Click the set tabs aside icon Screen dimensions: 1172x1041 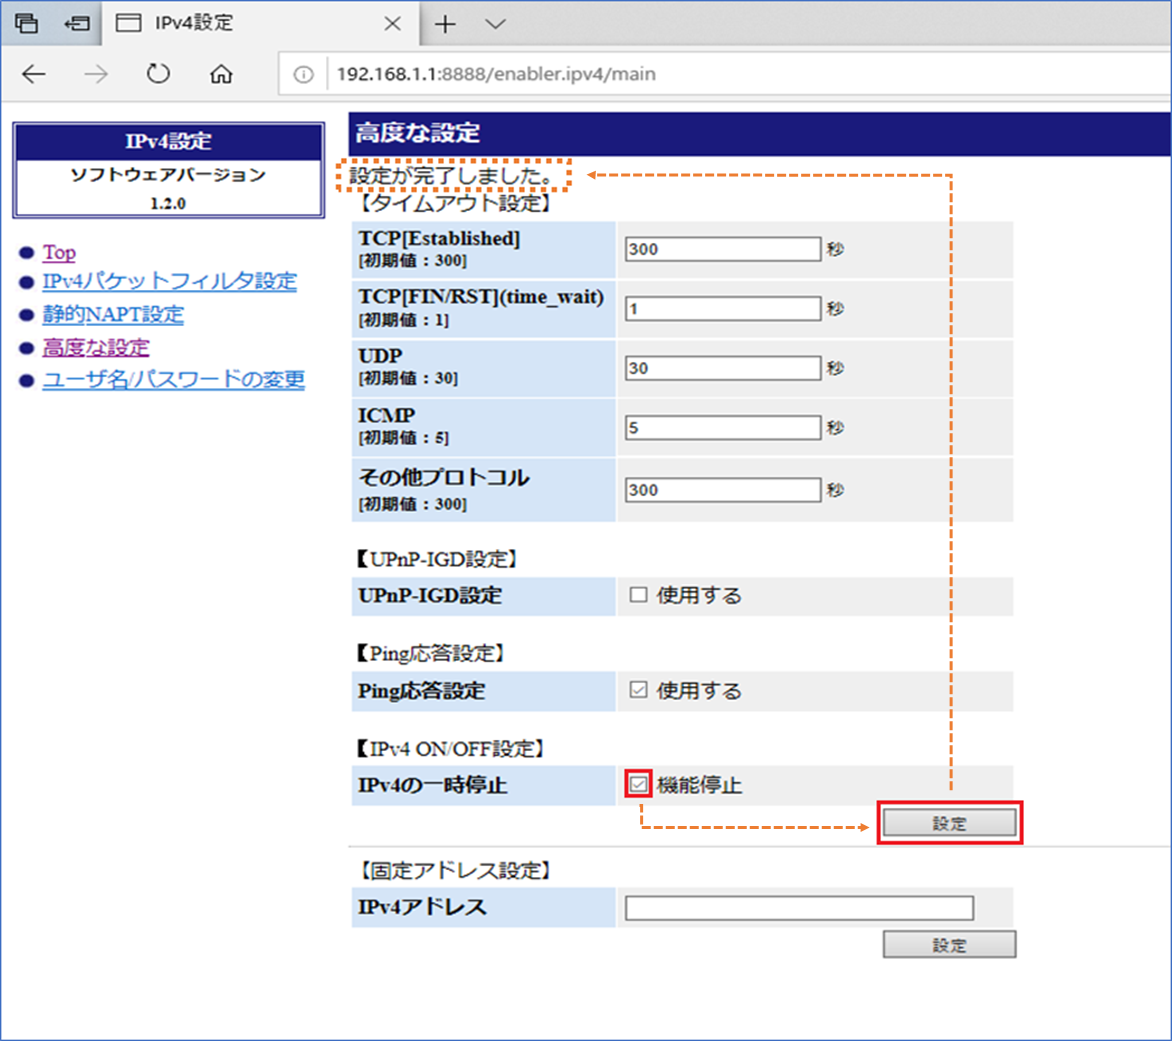click(77, 24)
